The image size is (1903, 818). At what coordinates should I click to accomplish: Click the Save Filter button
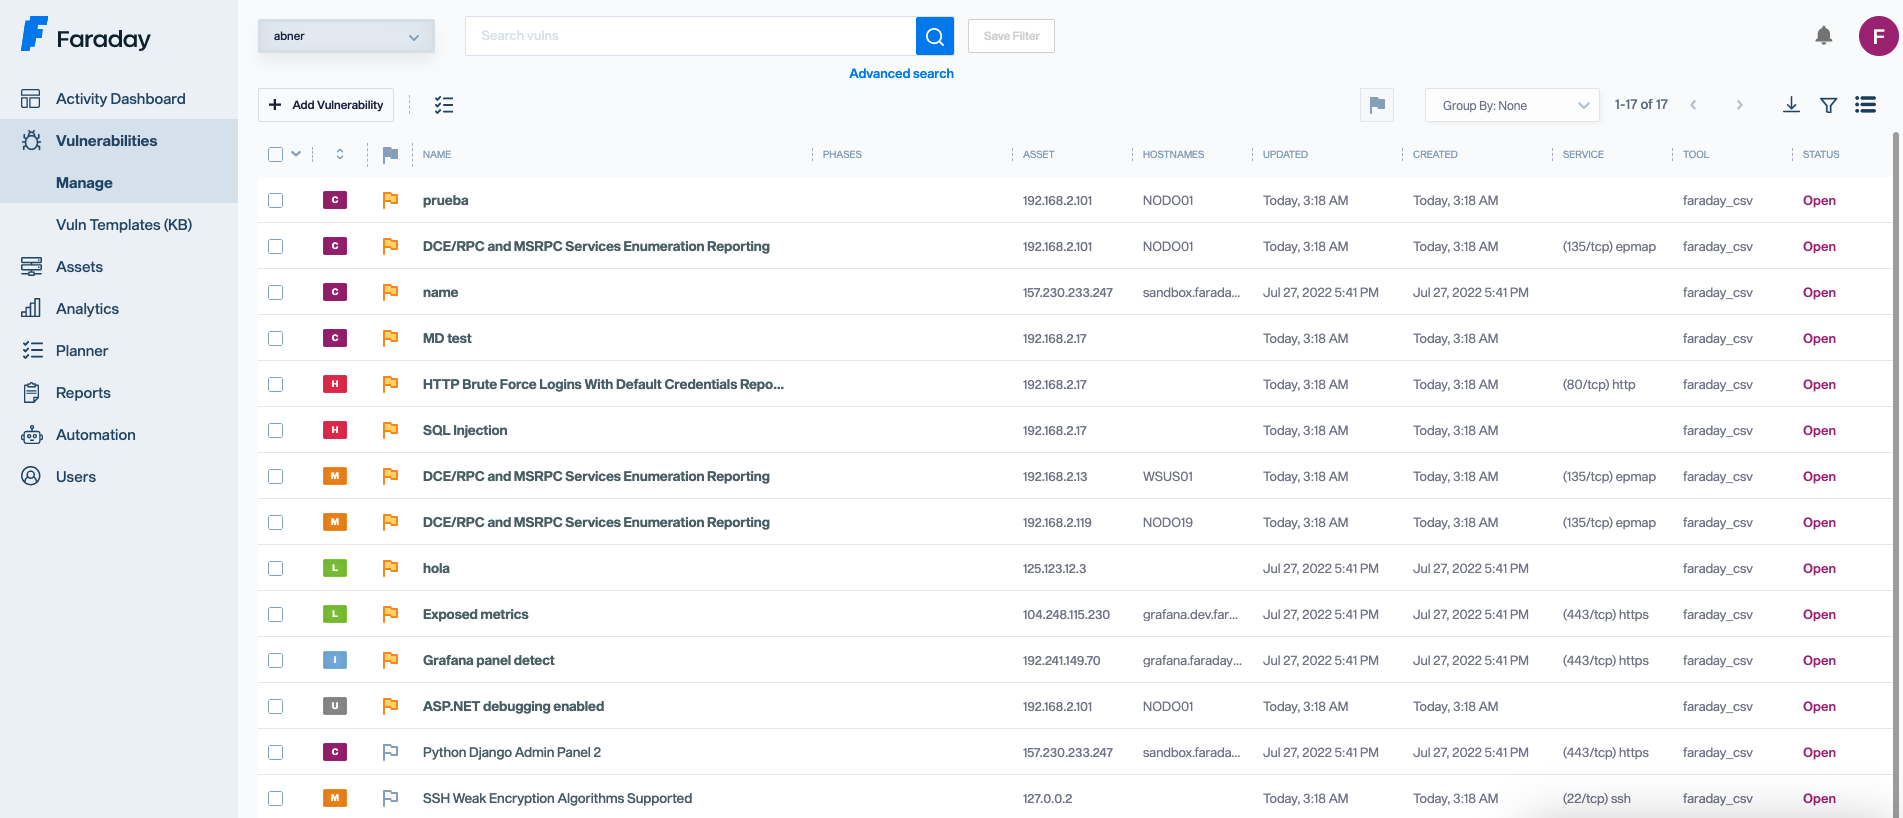1011,36
